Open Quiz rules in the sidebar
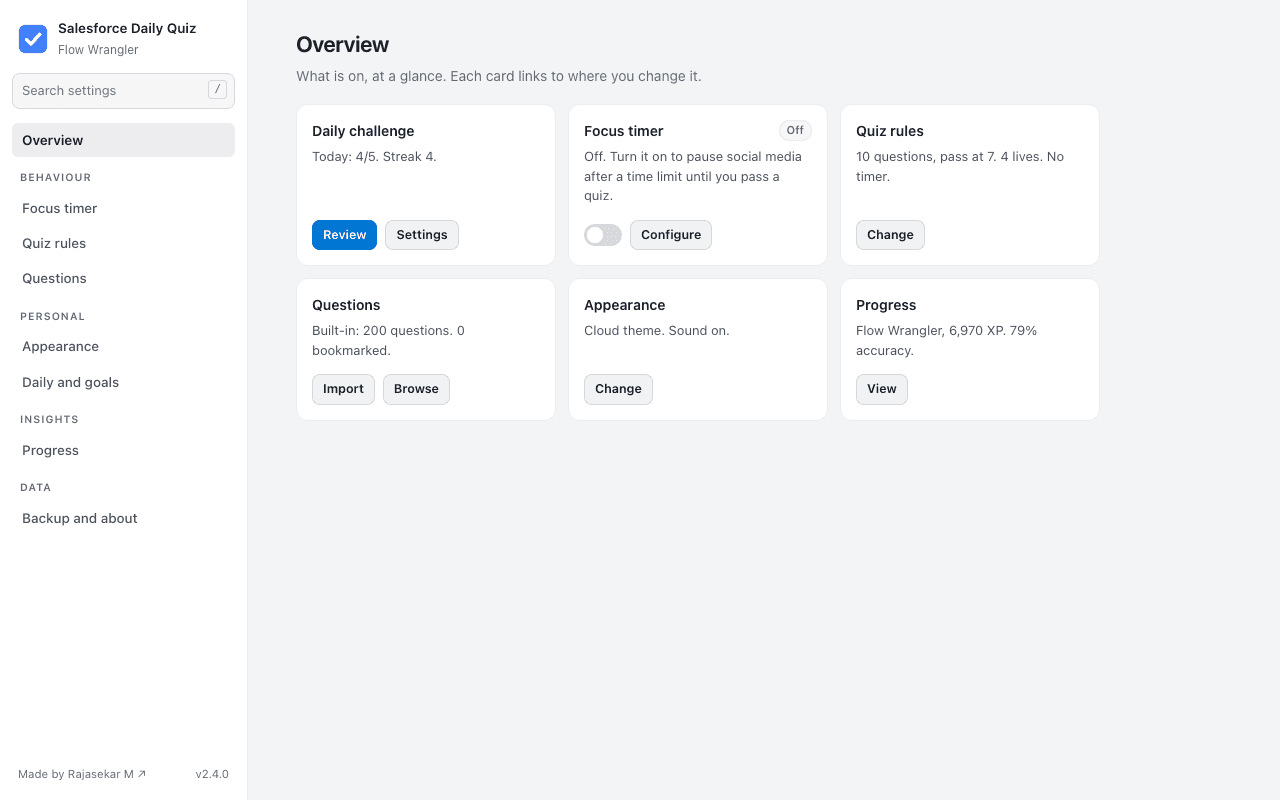The image size is (1280, 800). (123, 243)
